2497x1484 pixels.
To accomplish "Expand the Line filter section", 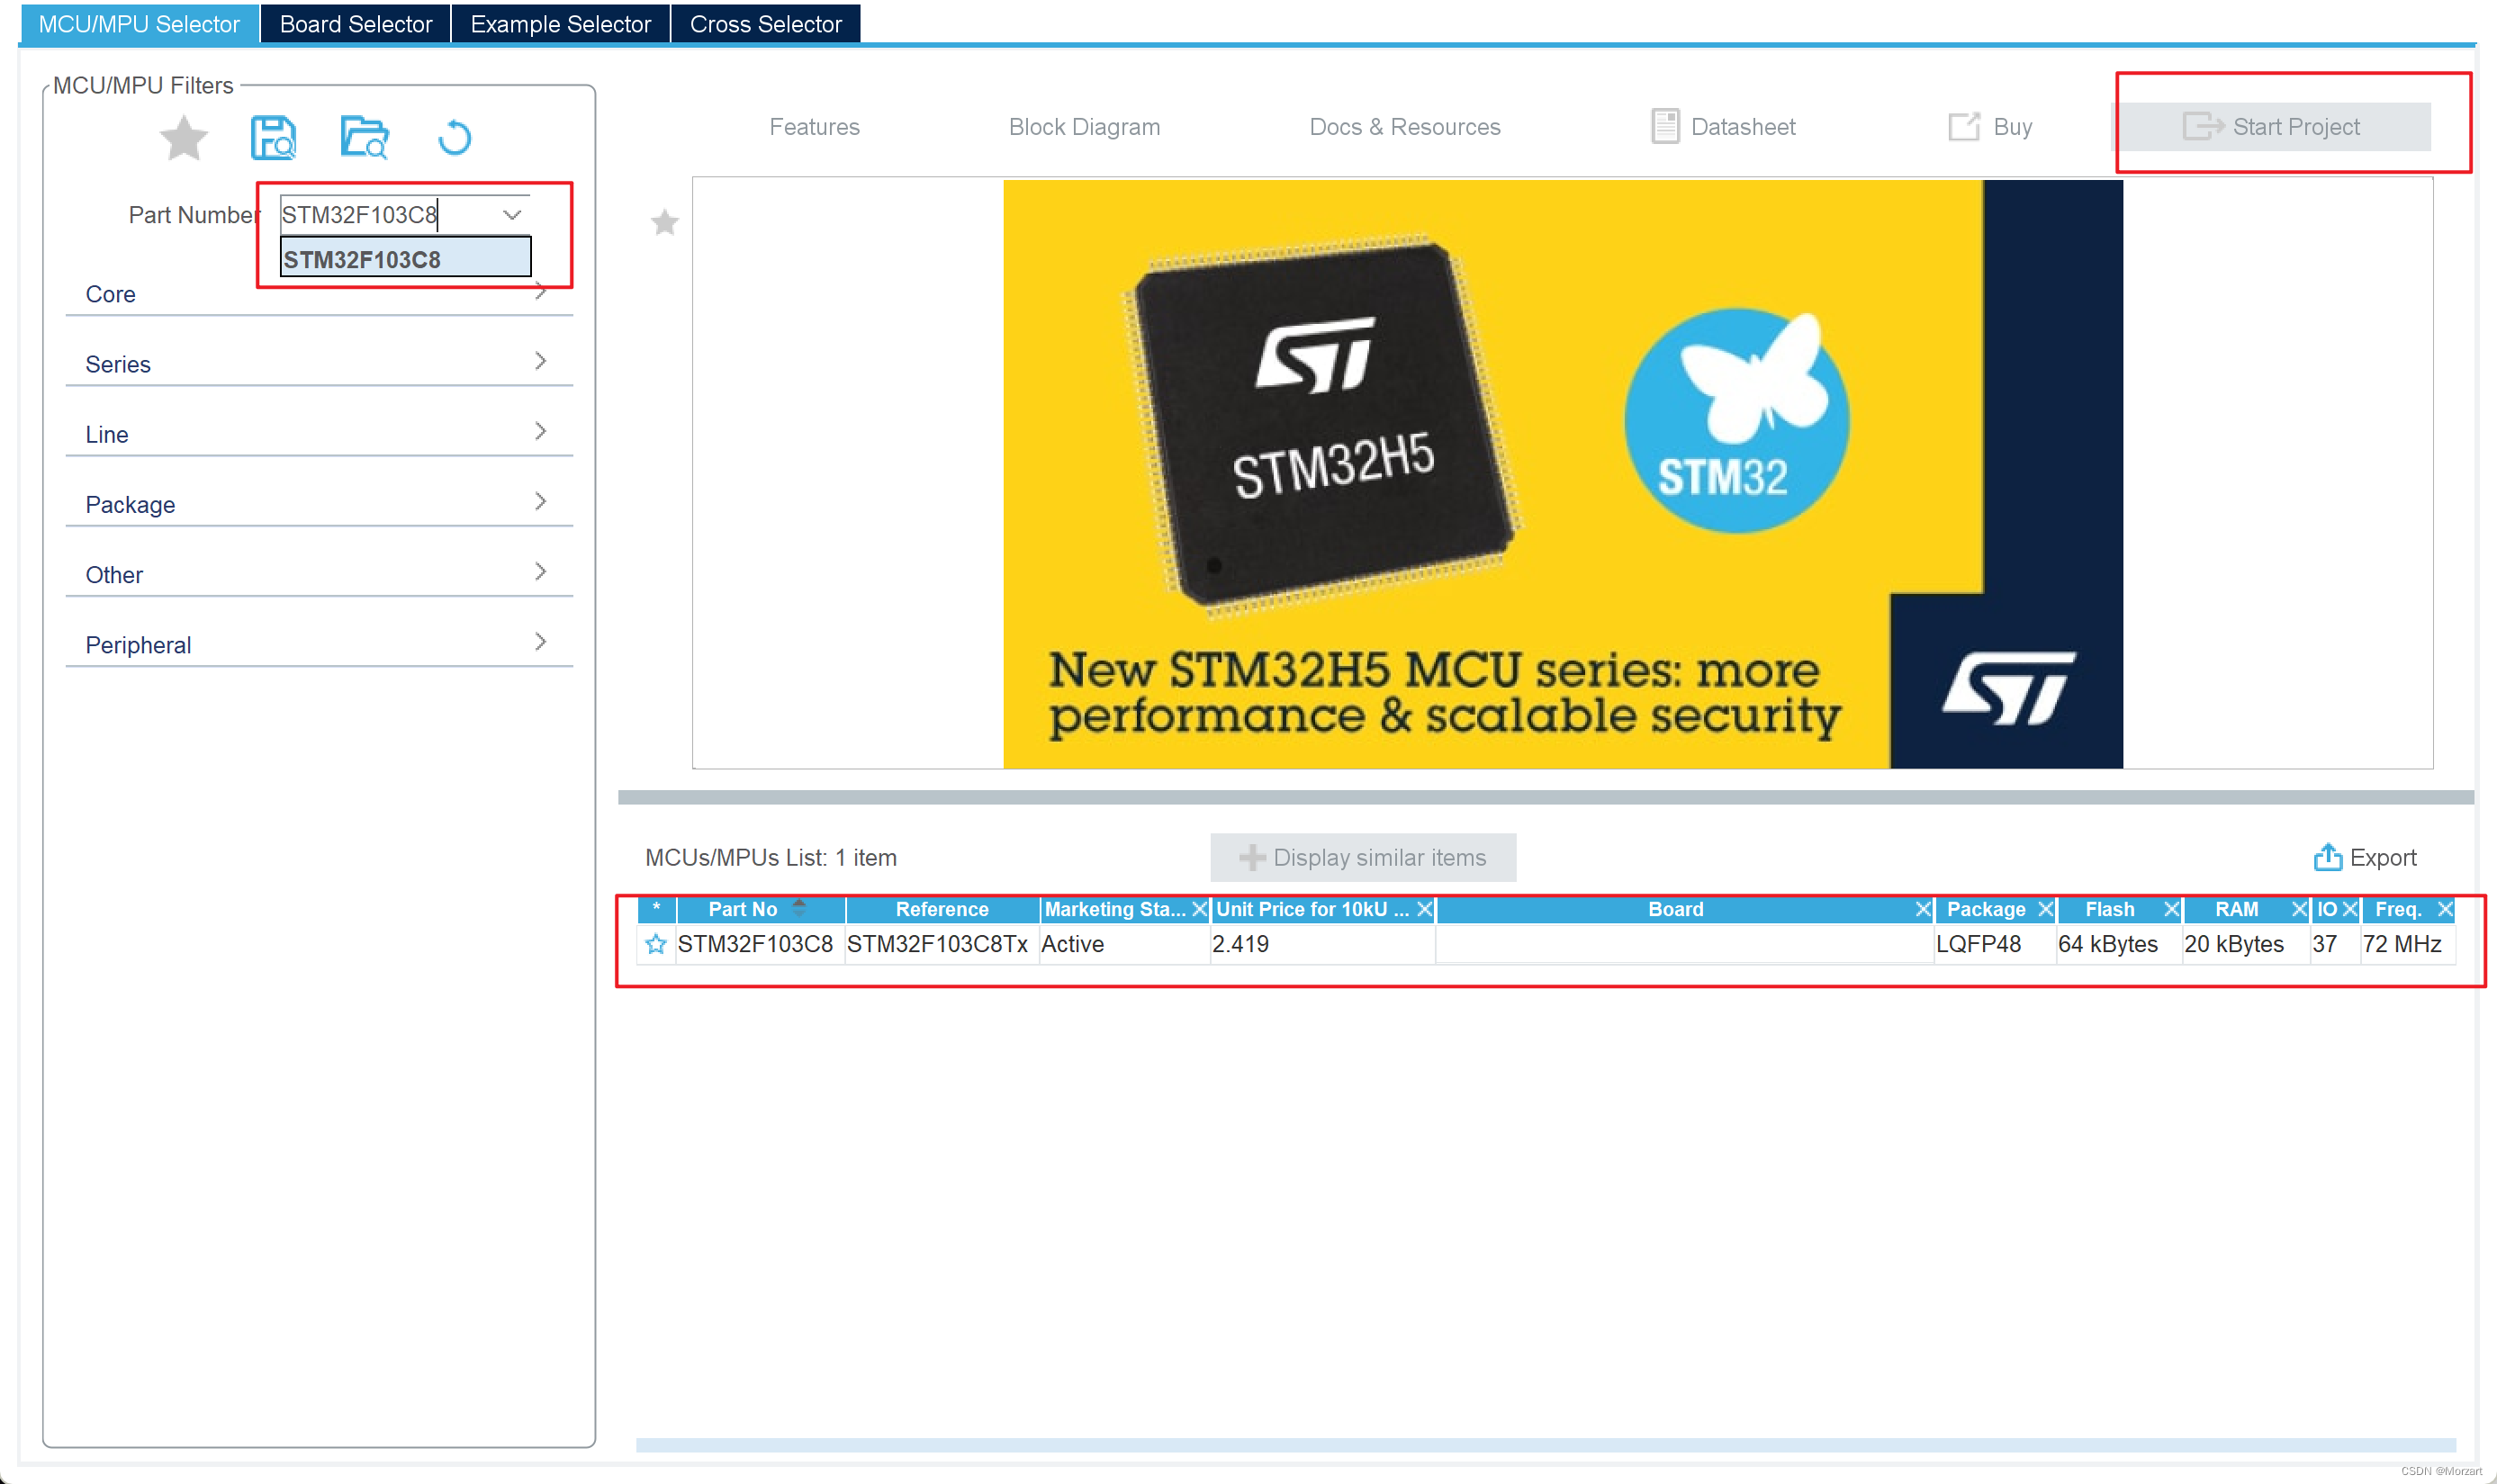I will click(x=319, y=433).
